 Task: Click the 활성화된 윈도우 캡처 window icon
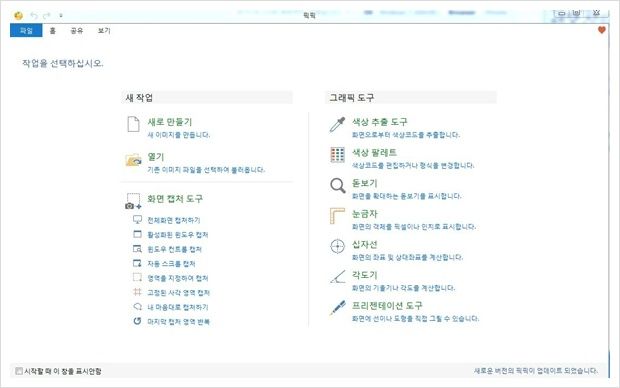pos(137,234)
